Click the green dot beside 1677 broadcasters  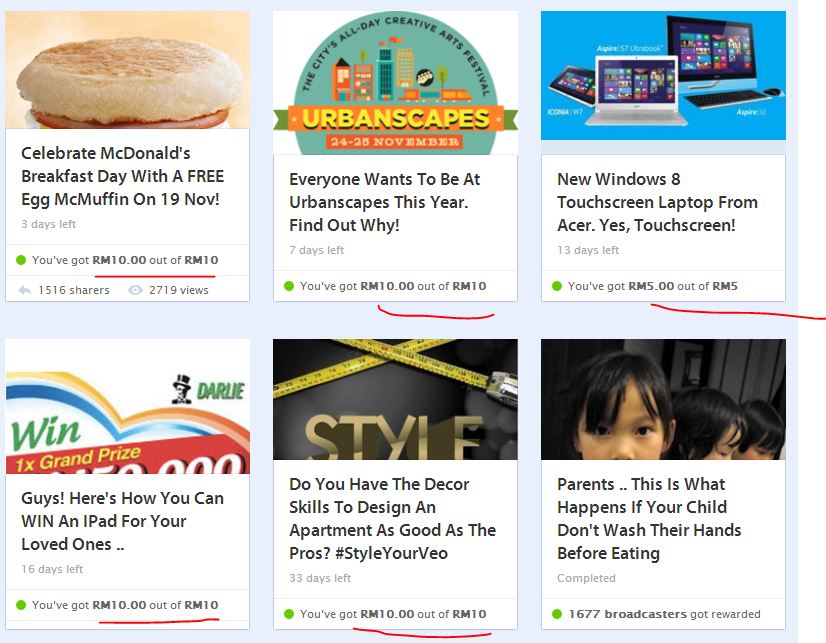point(557,614)
